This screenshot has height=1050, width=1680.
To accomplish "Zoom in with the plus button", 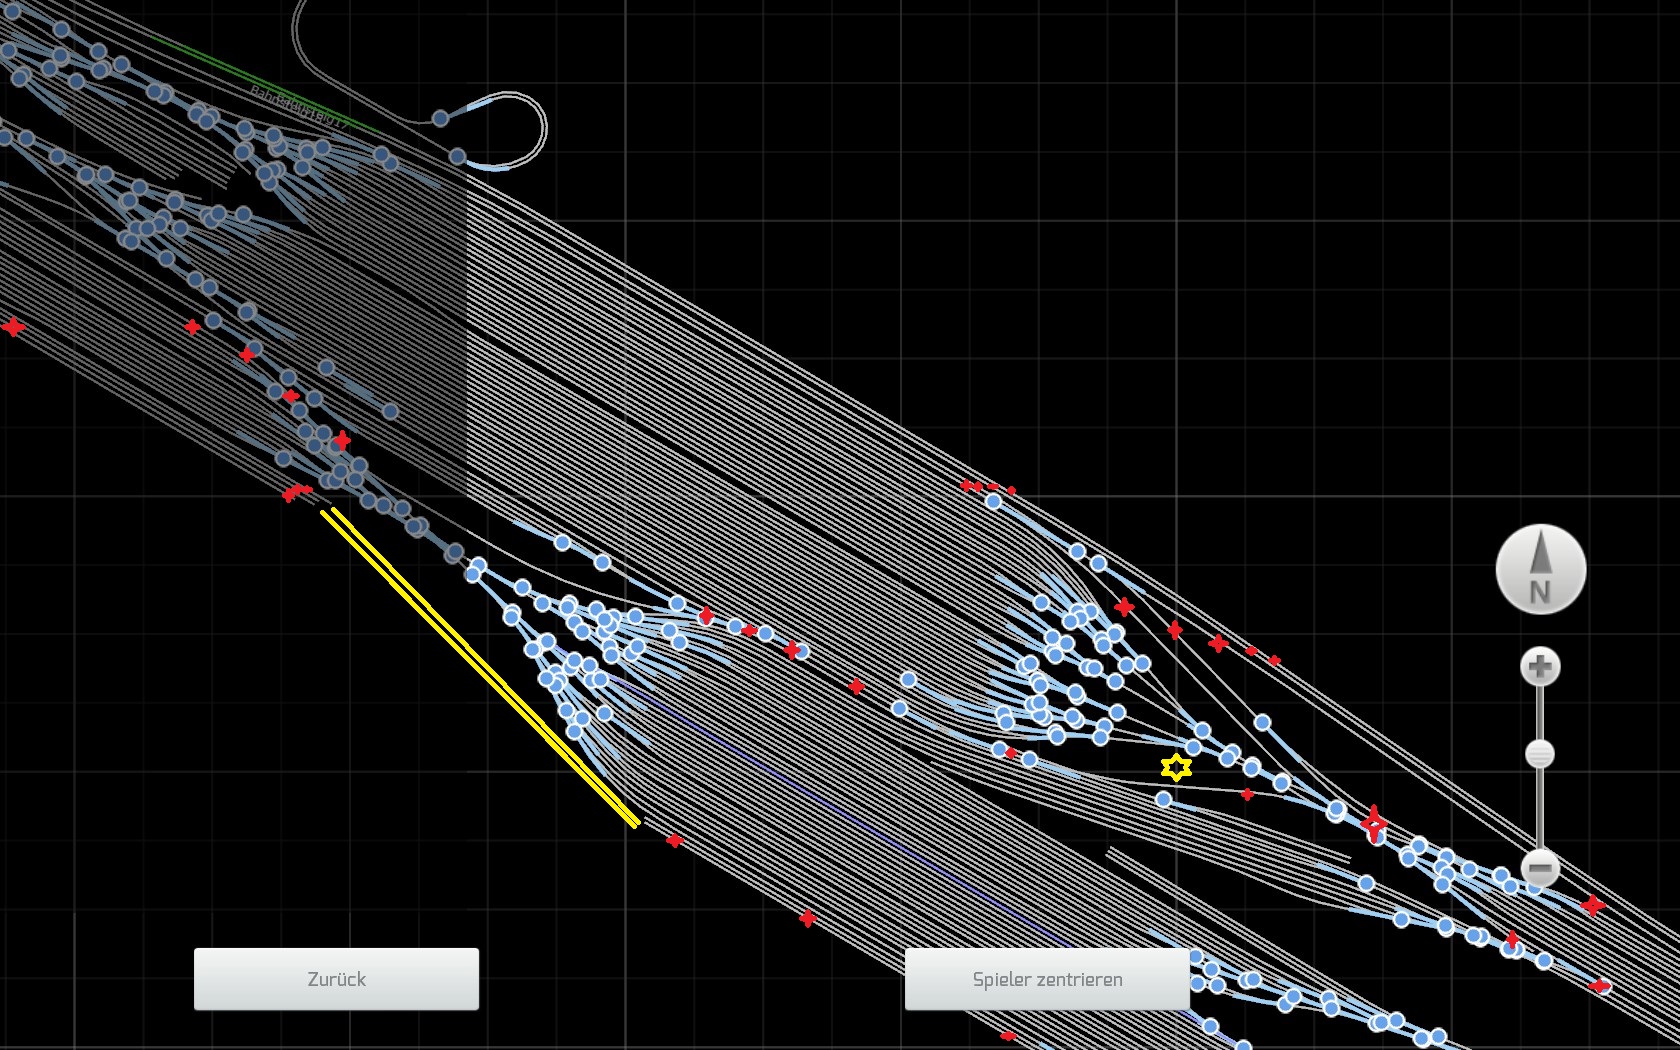I will click(x=1540, y=667).
